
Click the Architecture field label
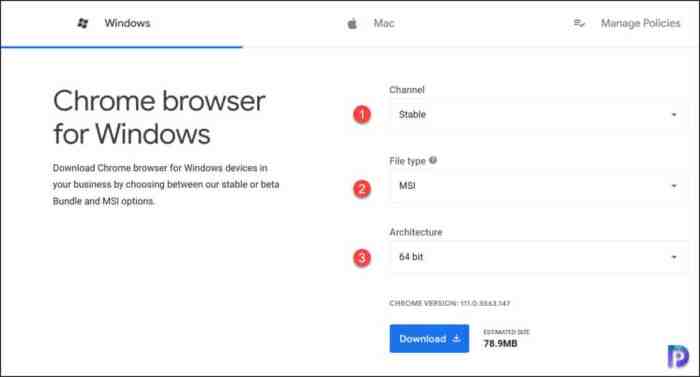(x=416, y=232)
